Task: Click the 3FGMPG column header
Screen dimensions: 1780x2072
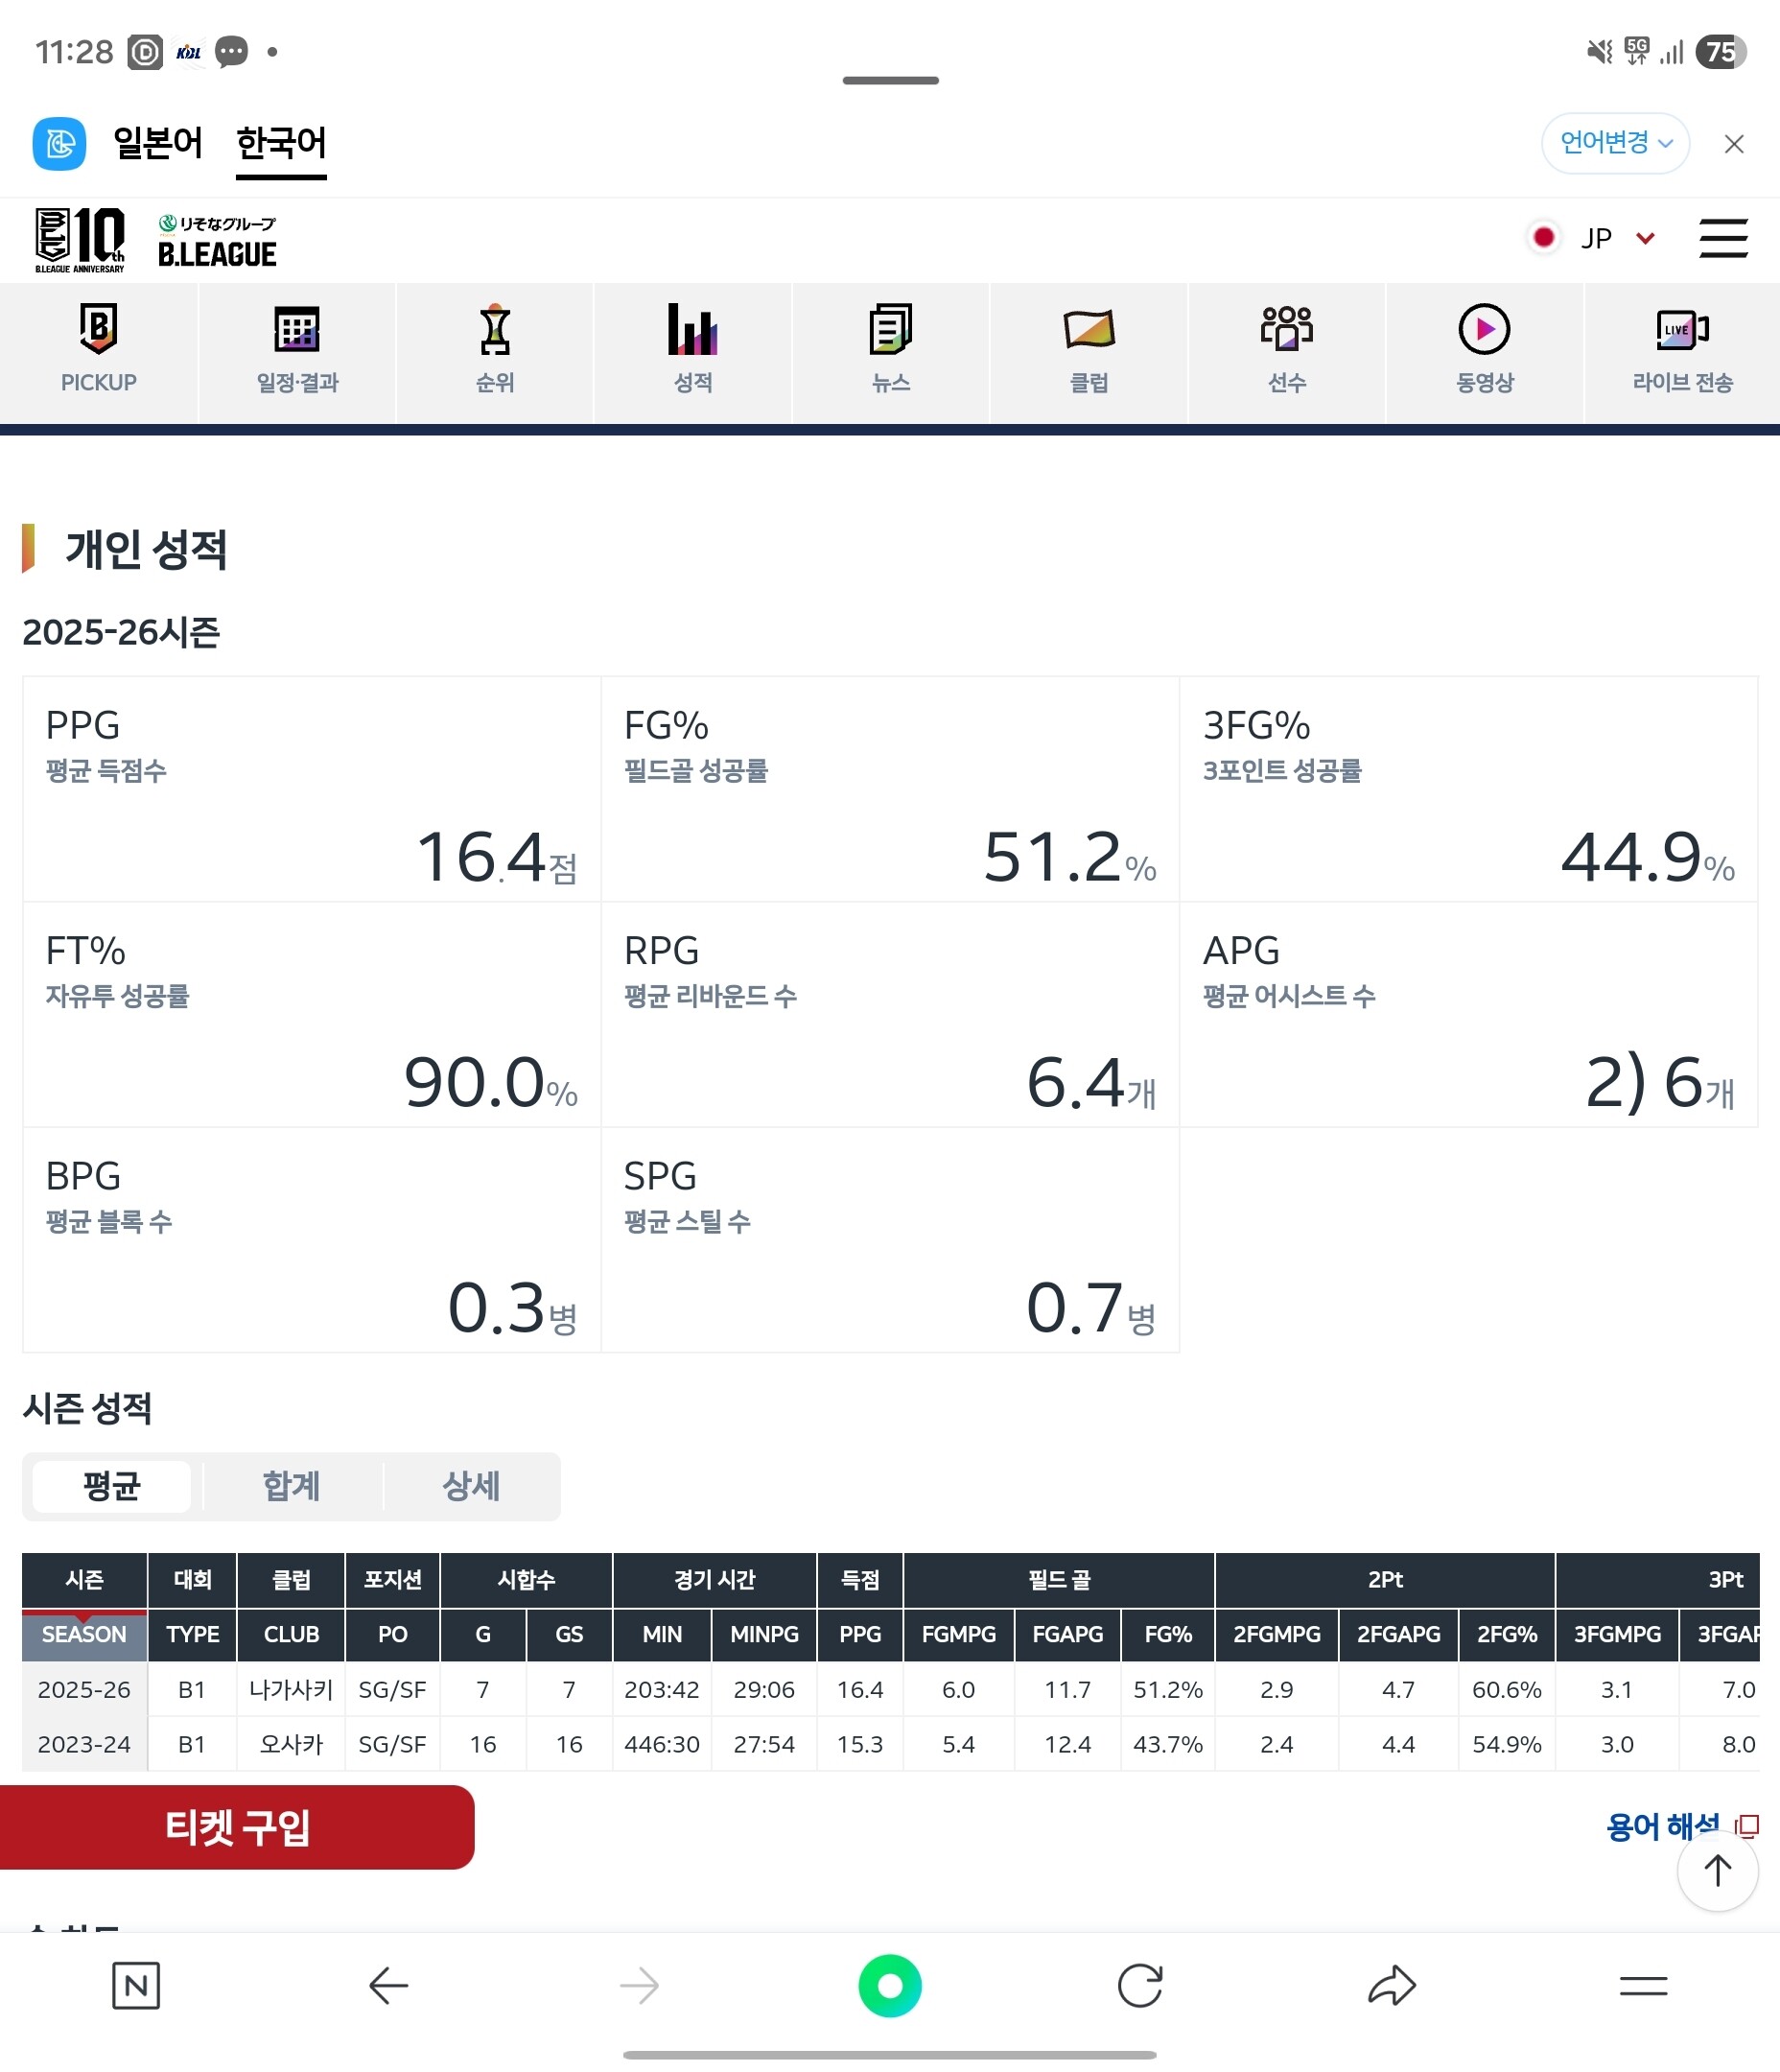Action: click(1617, 1634)
